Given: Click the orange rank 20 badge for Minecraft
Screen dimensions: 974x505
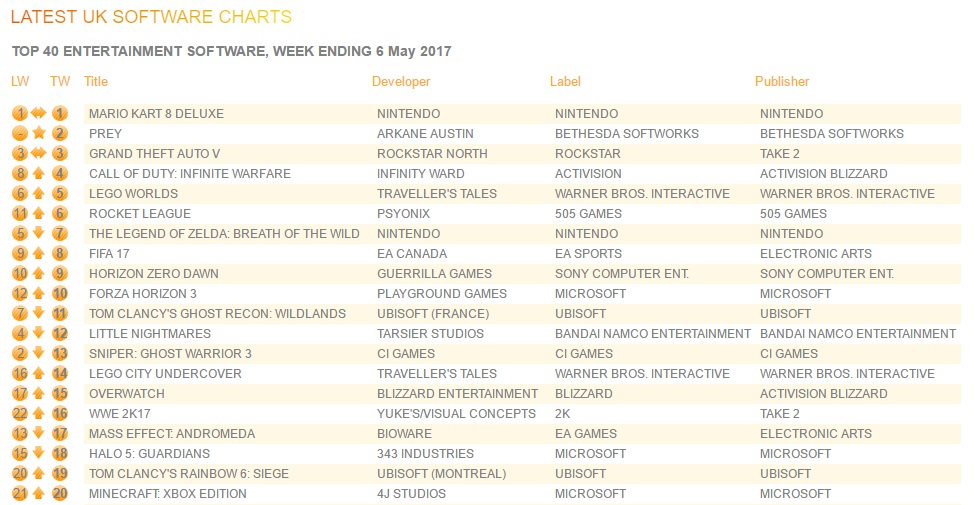Looking at the screenshot, I should click(x=60, y=494).
